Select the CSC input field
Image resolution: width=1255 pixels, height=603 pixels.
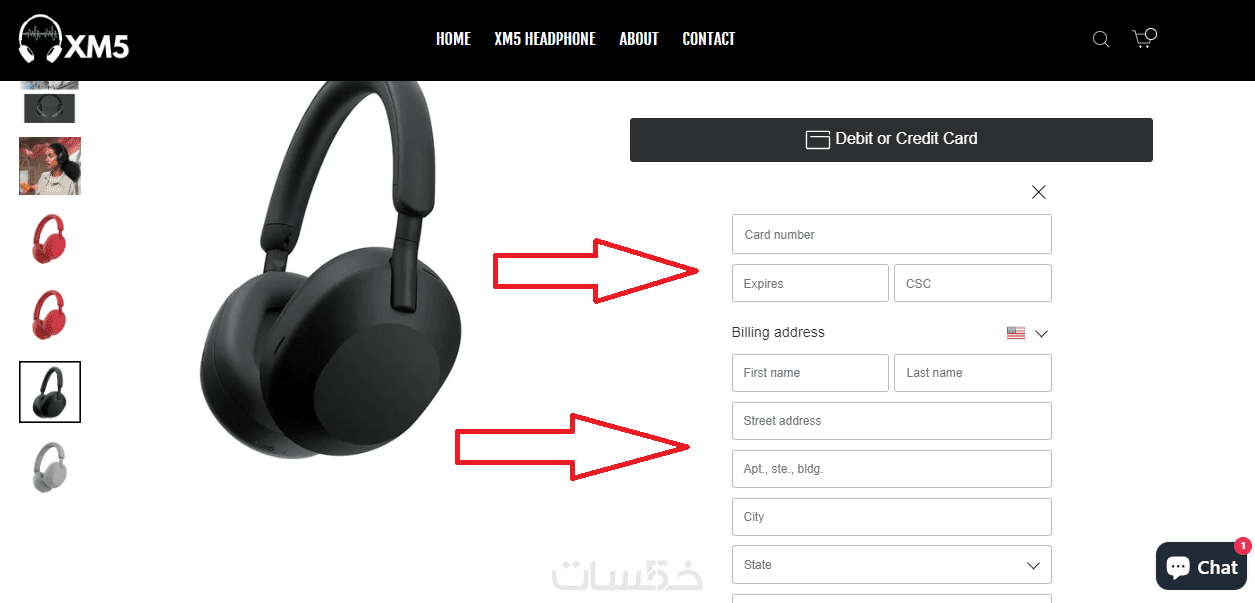[x=973, y=283]
